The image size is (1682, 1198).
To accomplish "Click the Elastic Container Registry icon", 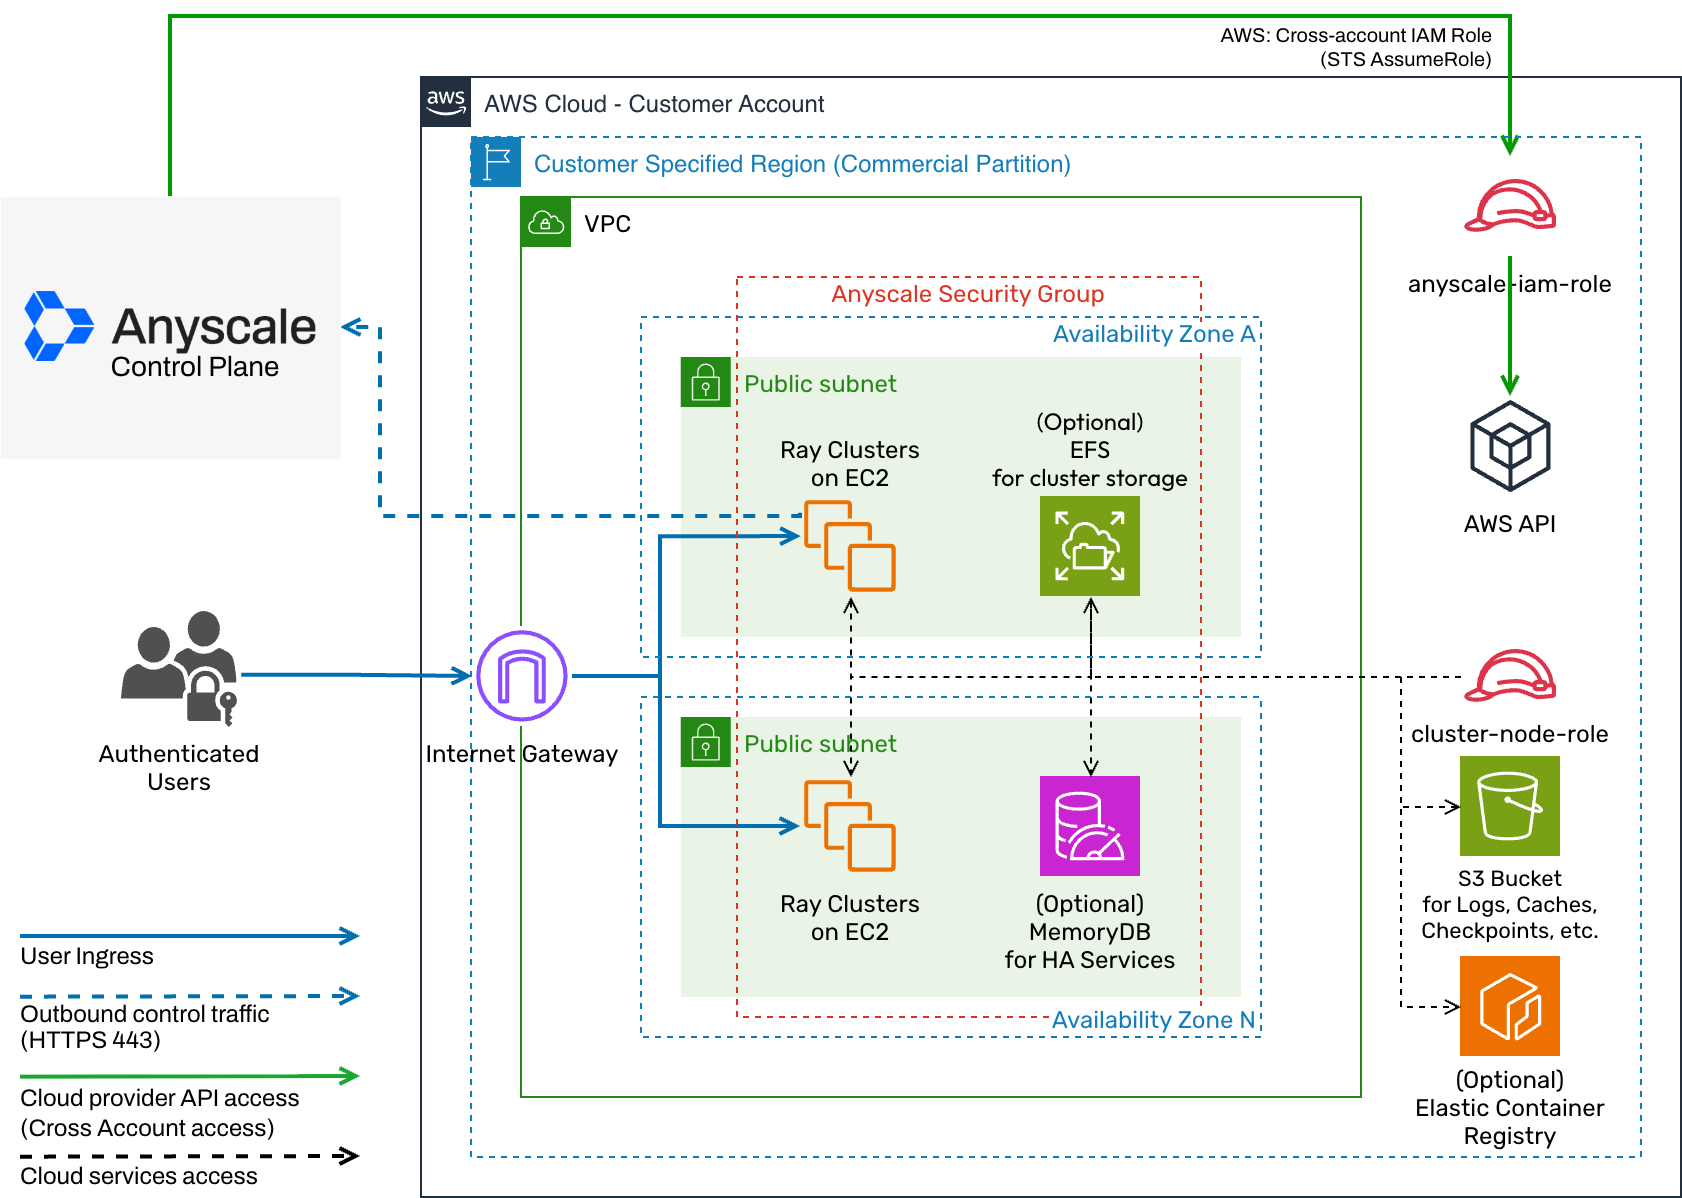I will coord(1509,1006).
